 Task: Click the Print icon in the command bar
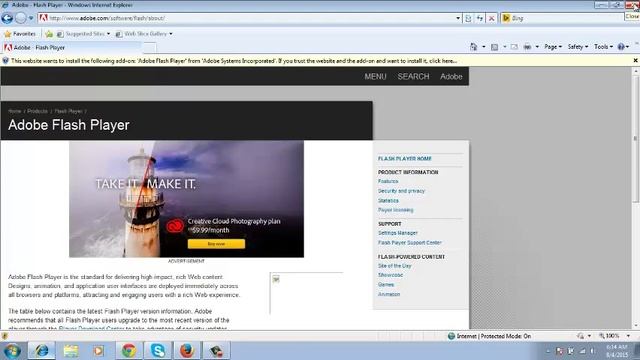click(527, 47)
